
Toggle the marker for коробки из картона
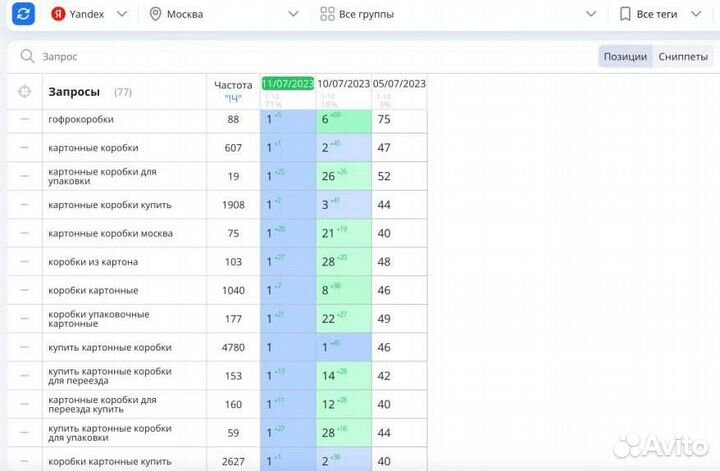tap(25, 262)
